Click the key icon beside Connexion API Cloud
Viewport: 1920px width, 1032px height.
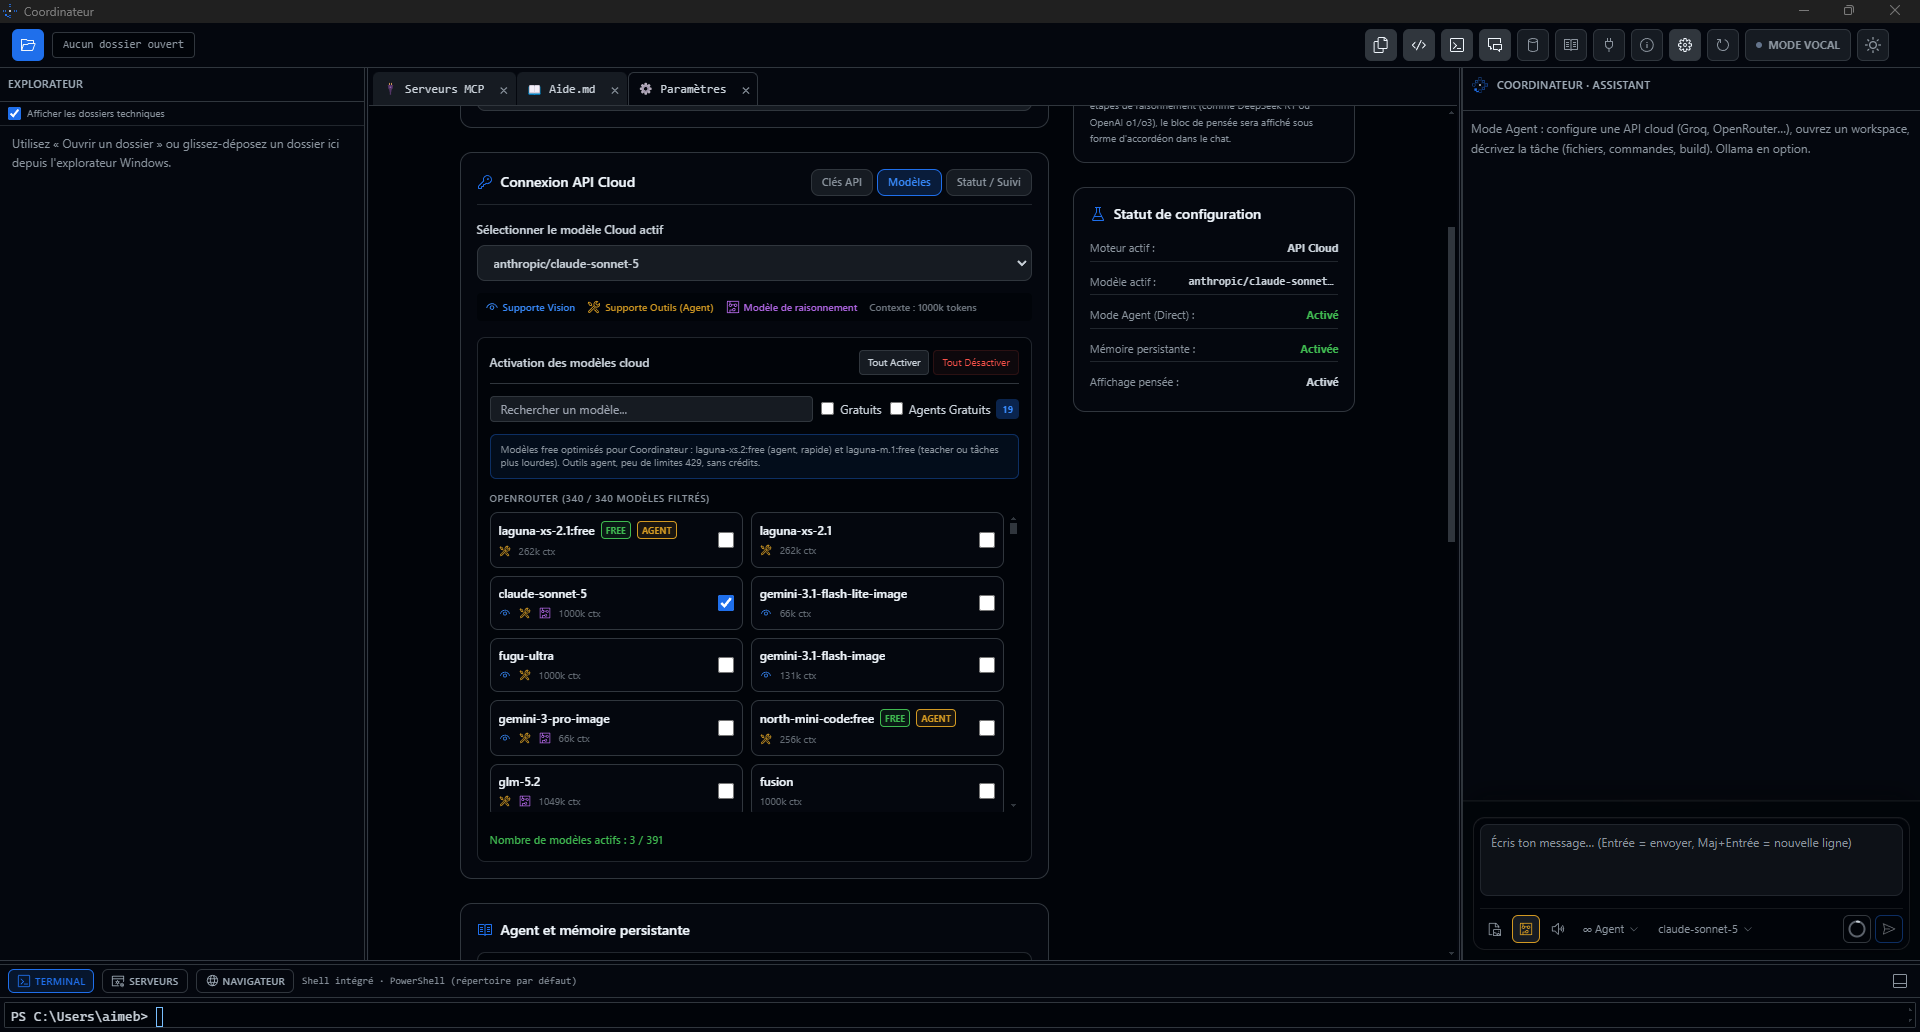(485, 182)
